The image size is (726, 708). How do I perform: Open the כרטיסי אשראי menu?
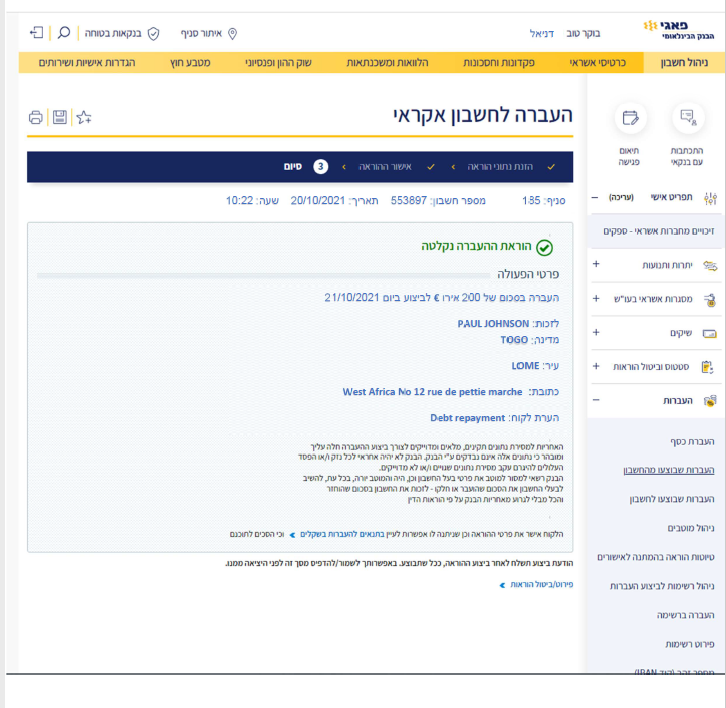pyautogui.click(x=597, y=63)
